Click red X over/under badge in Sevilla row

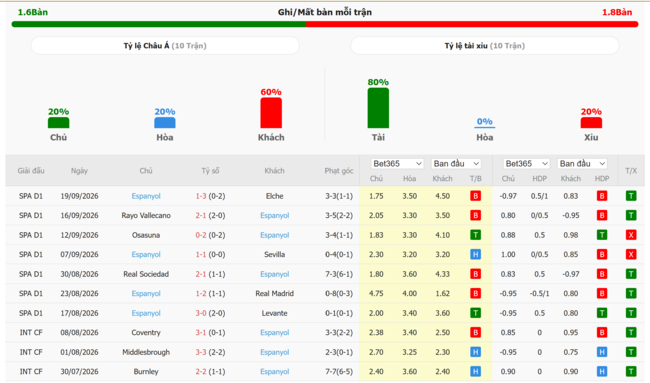(x=631, y=255)
